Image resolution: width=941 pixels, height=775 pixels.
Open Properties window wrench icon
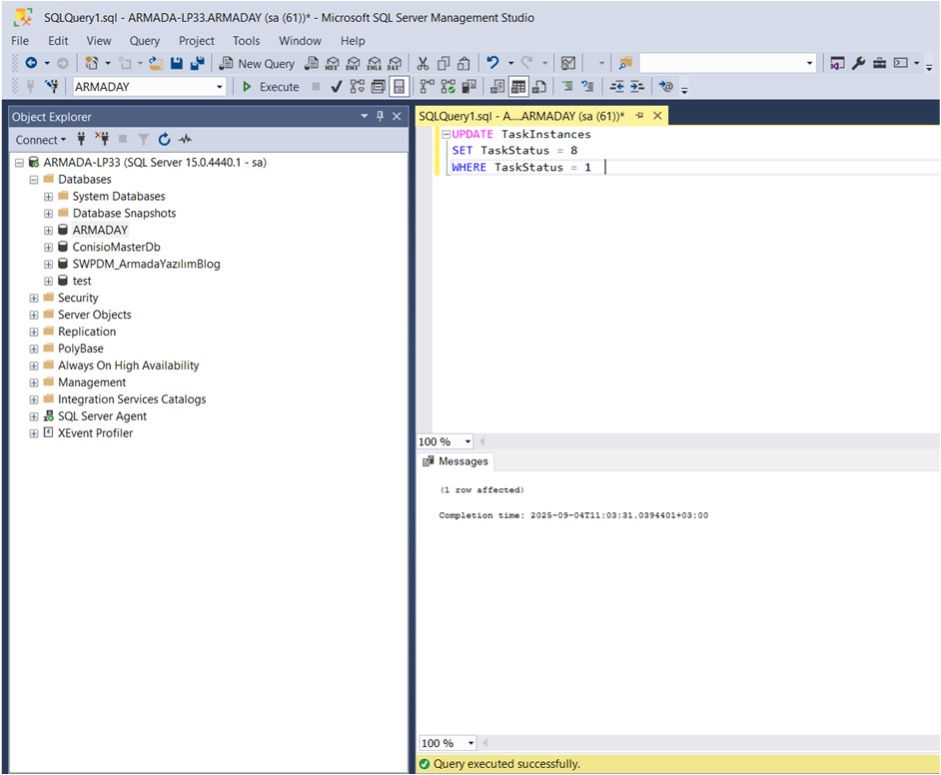click(x=858, y=63)
